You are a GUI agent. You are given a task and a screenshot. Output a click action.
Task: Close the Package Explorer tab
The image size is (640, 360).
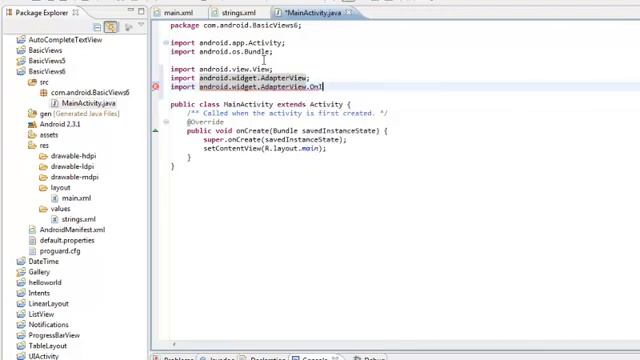76,13
